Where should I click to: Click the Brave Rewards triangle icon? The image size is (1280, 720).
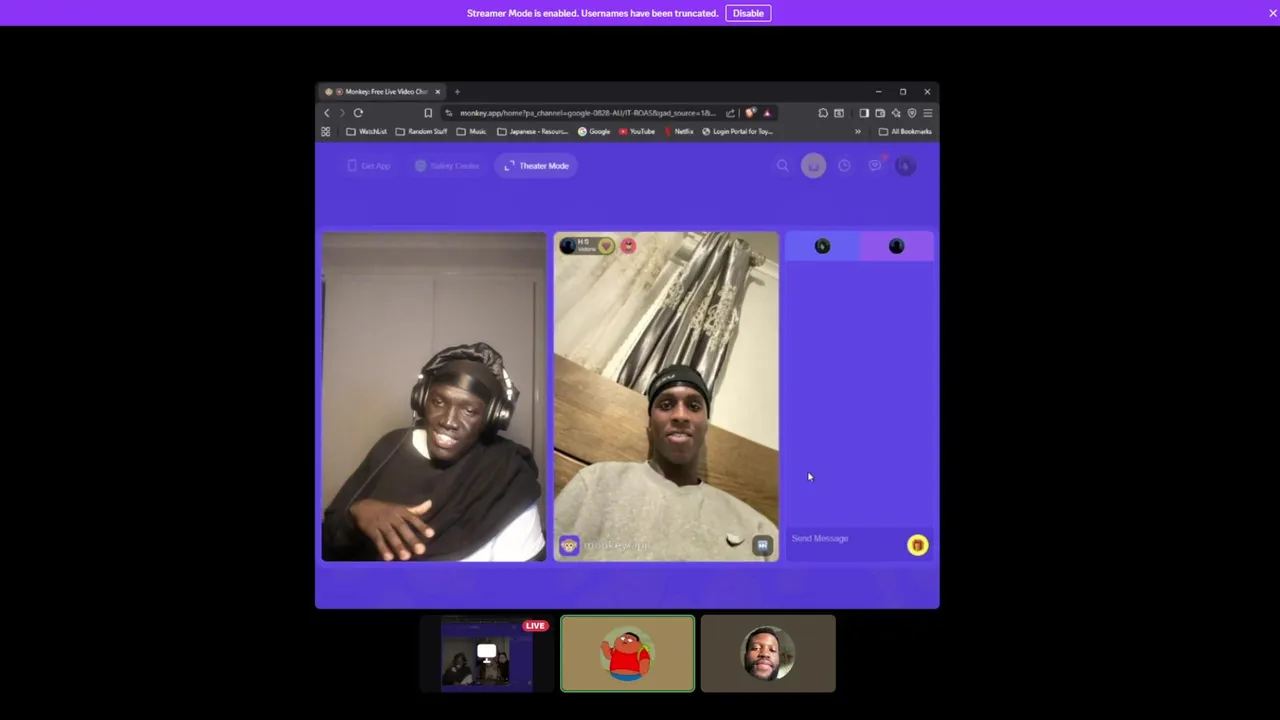[767, 113]
